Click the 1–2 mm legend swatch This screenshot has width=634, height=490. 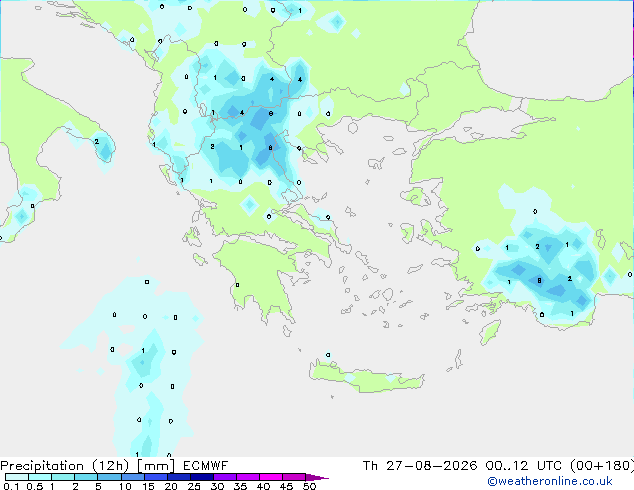[x=63, y=477]
